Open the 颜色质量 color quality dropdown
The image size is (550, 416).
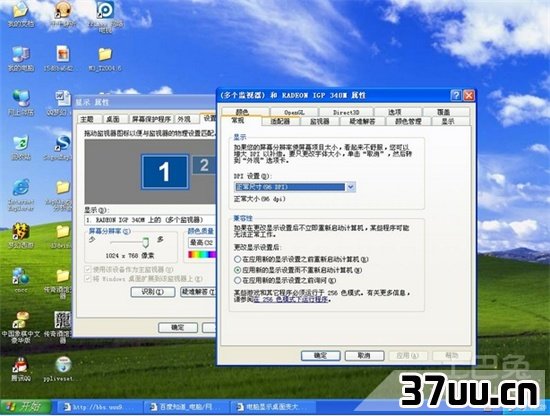(x=202, y=243)
